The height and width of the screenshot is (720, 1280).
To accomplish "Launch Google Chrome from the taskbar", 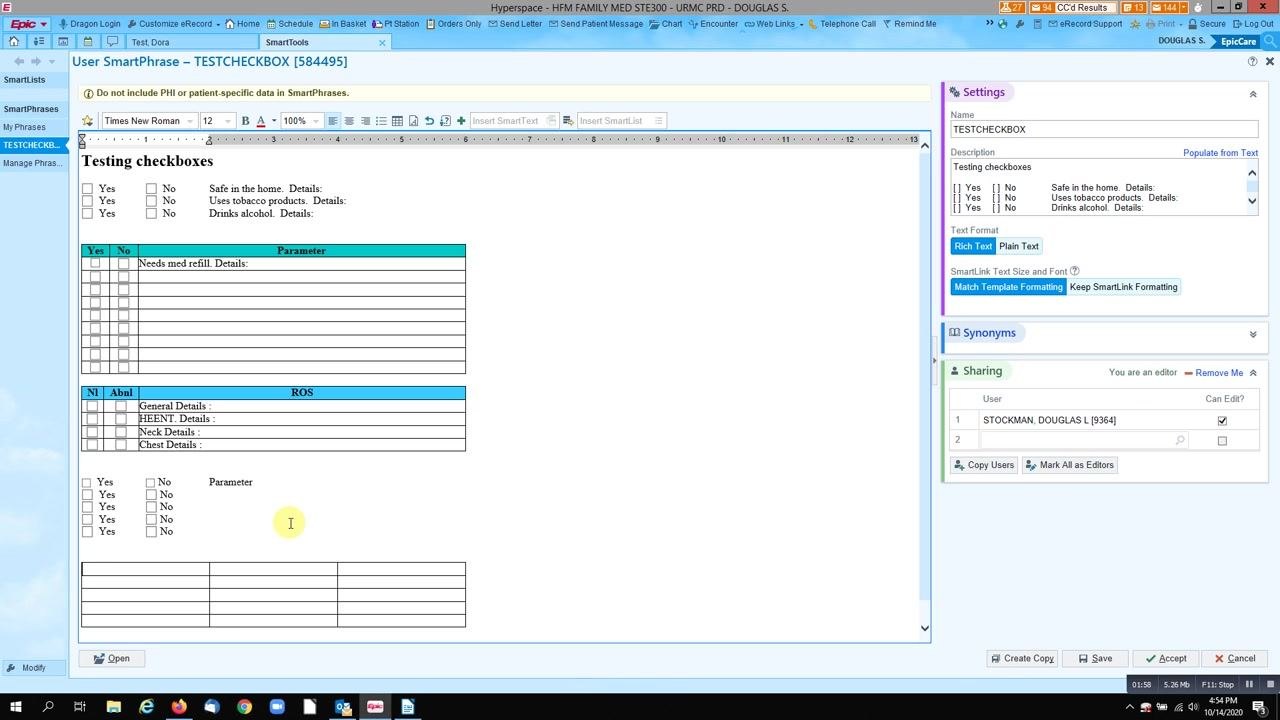I will (244, 707).
